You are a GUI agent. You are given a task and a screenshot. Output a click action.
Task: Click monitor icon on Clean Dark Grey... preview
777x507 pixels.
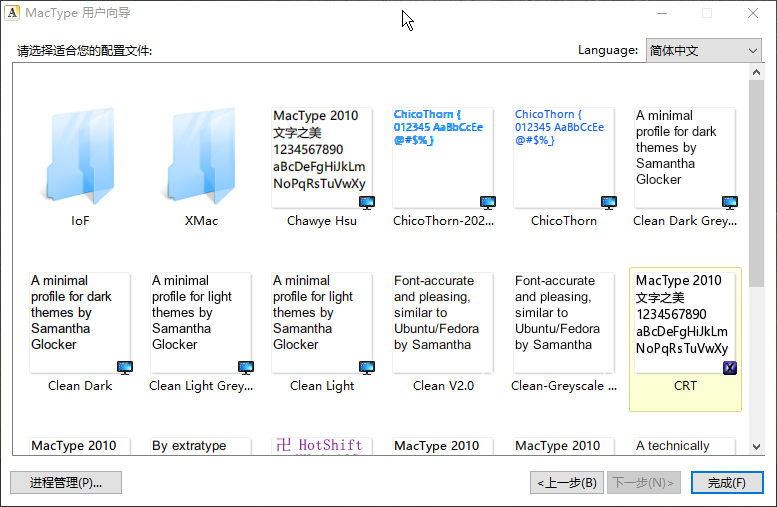pyautogui.click(x=730, y=202)
